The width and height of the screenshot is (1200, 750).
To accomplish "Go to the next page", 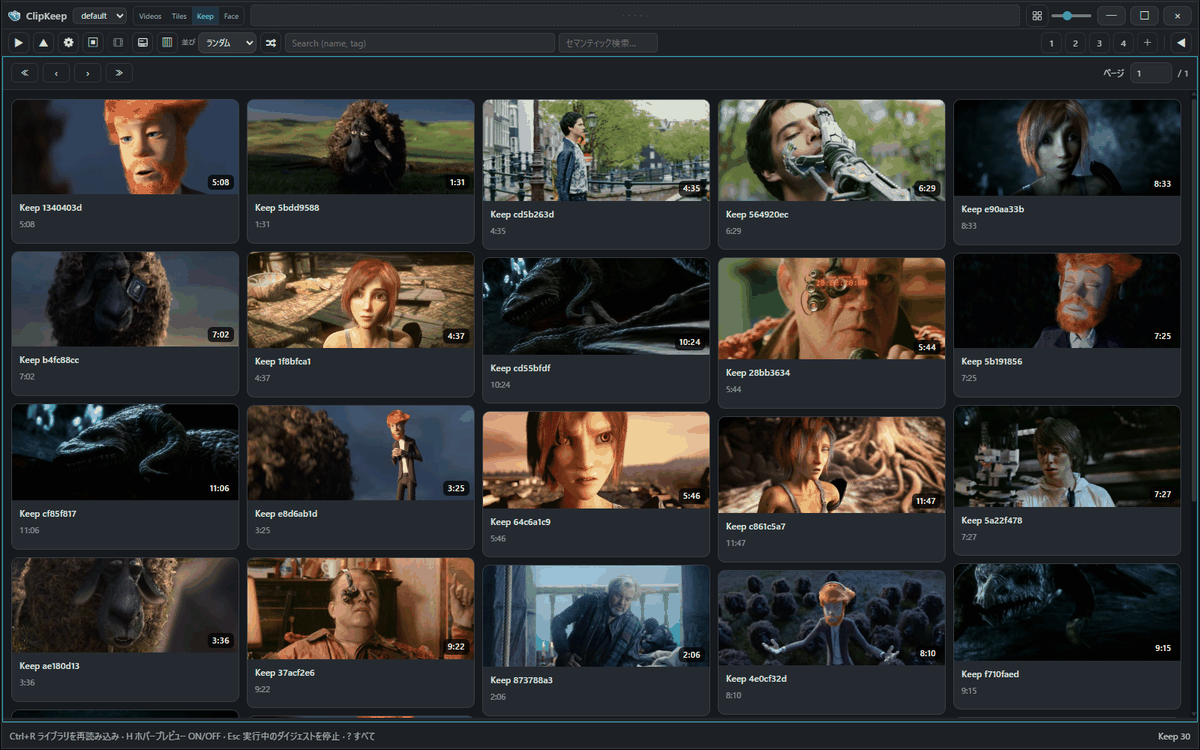I will 88,73.
